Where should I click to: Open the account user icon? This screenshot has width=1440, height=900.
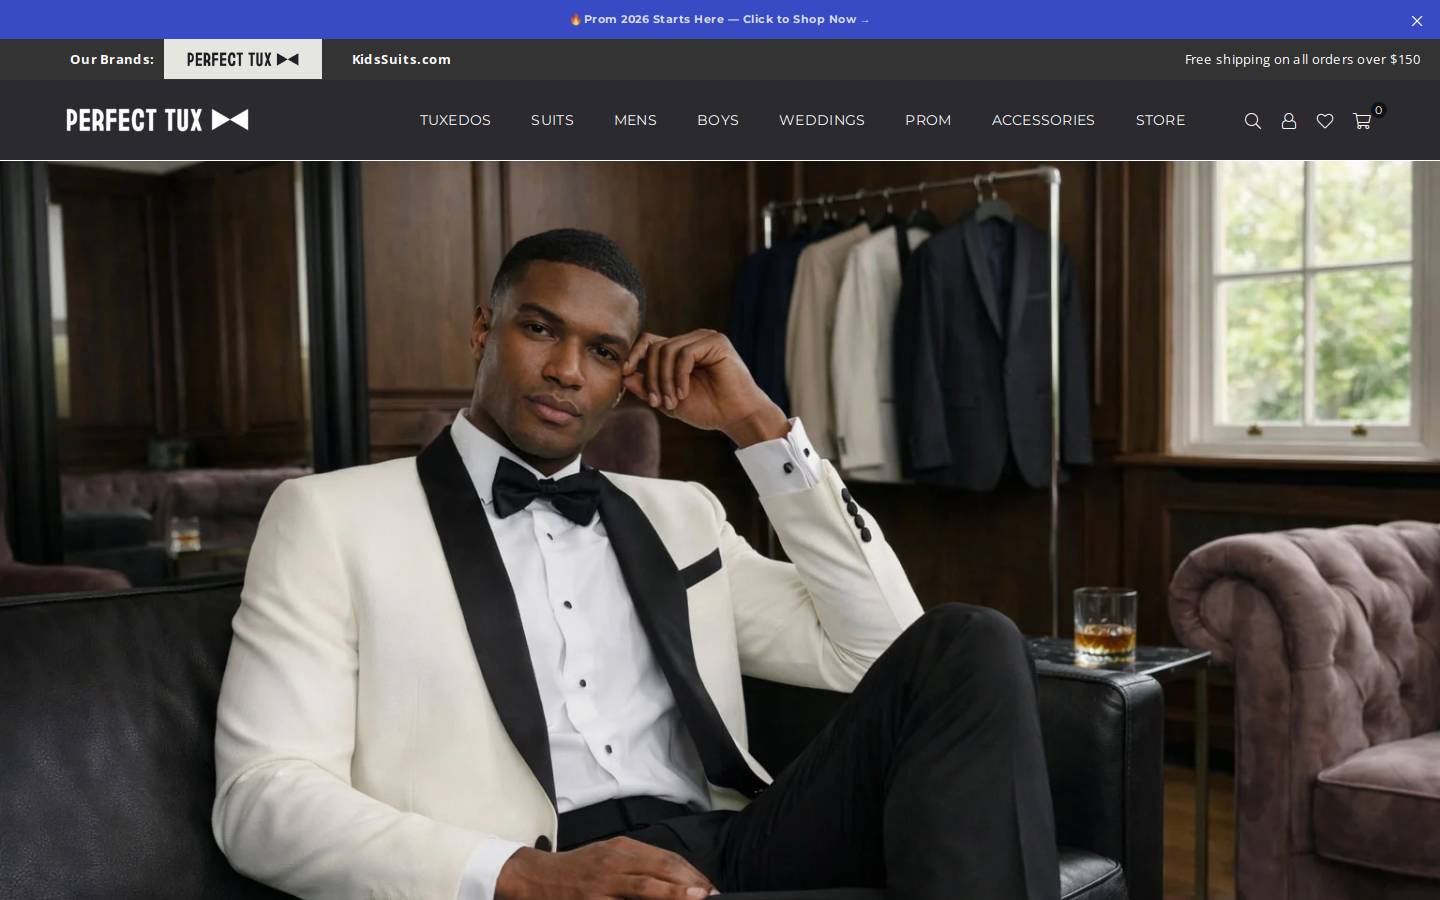click(1289, 121)
